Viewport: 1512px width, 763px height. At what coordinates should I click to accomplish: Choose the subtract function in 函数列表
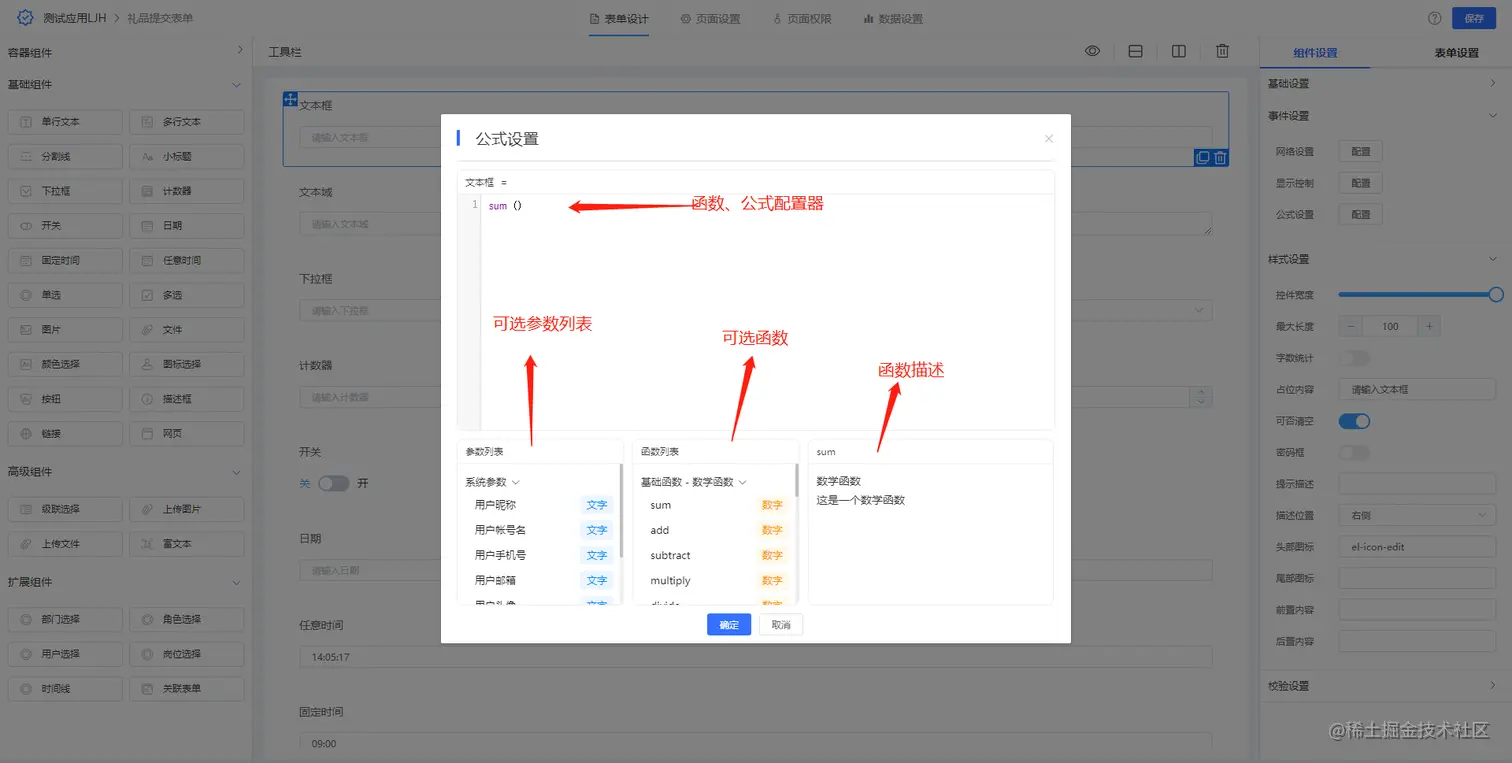tap(715, 555)
